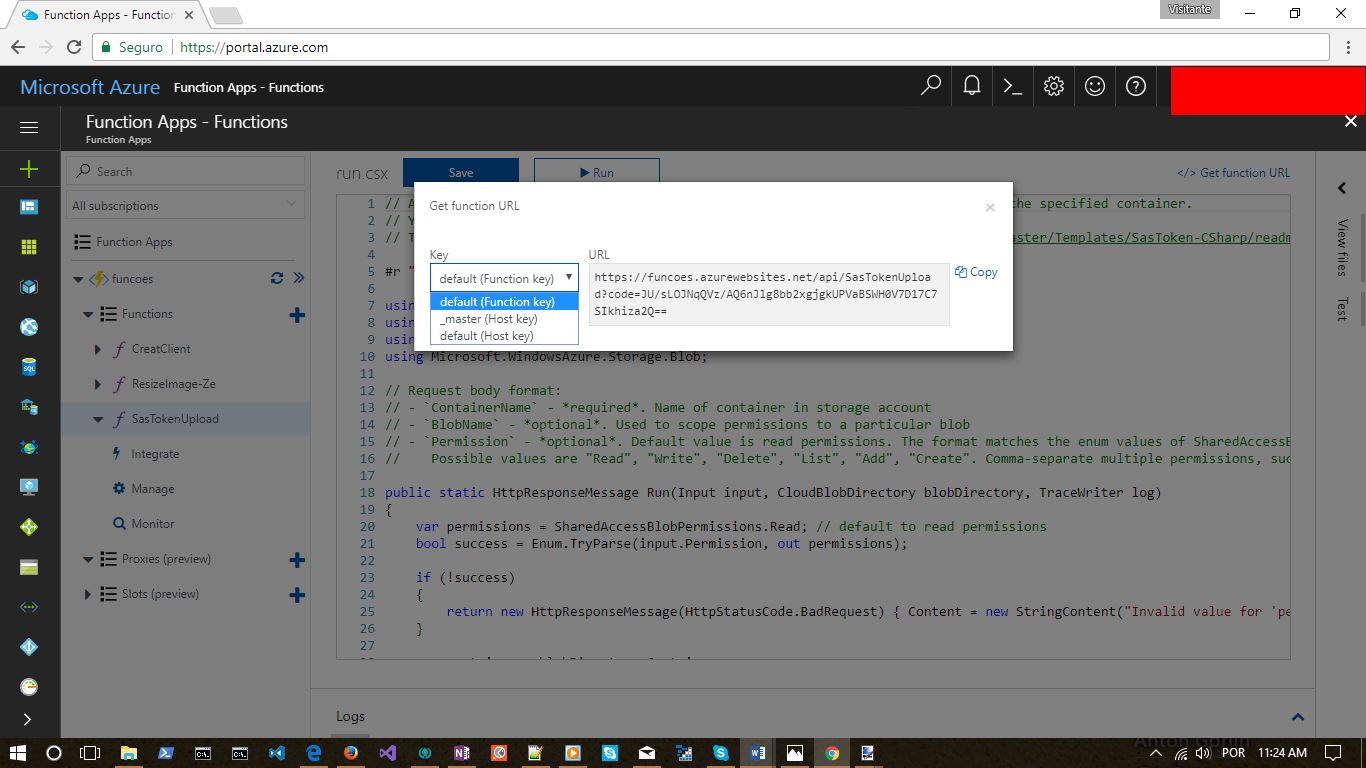Image resolution: width=1366 pixels, height=768 pixels.
Task: Select default (Host key) option
Action: pyautogui.click(x=504, y=336)
